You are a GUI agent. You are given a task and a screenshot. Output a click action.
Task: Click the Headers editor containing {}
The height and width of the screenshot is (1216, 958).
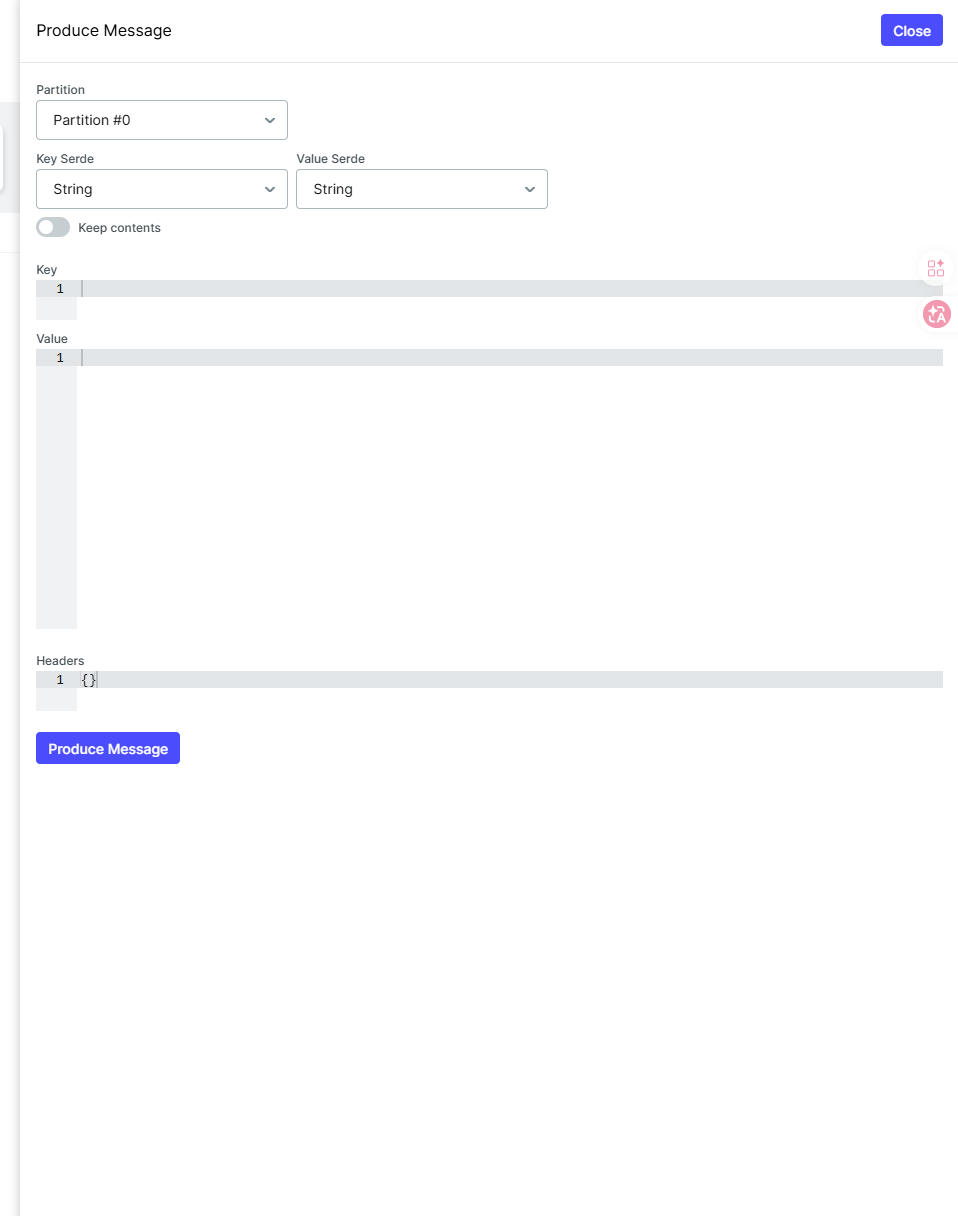pos(500,680)
